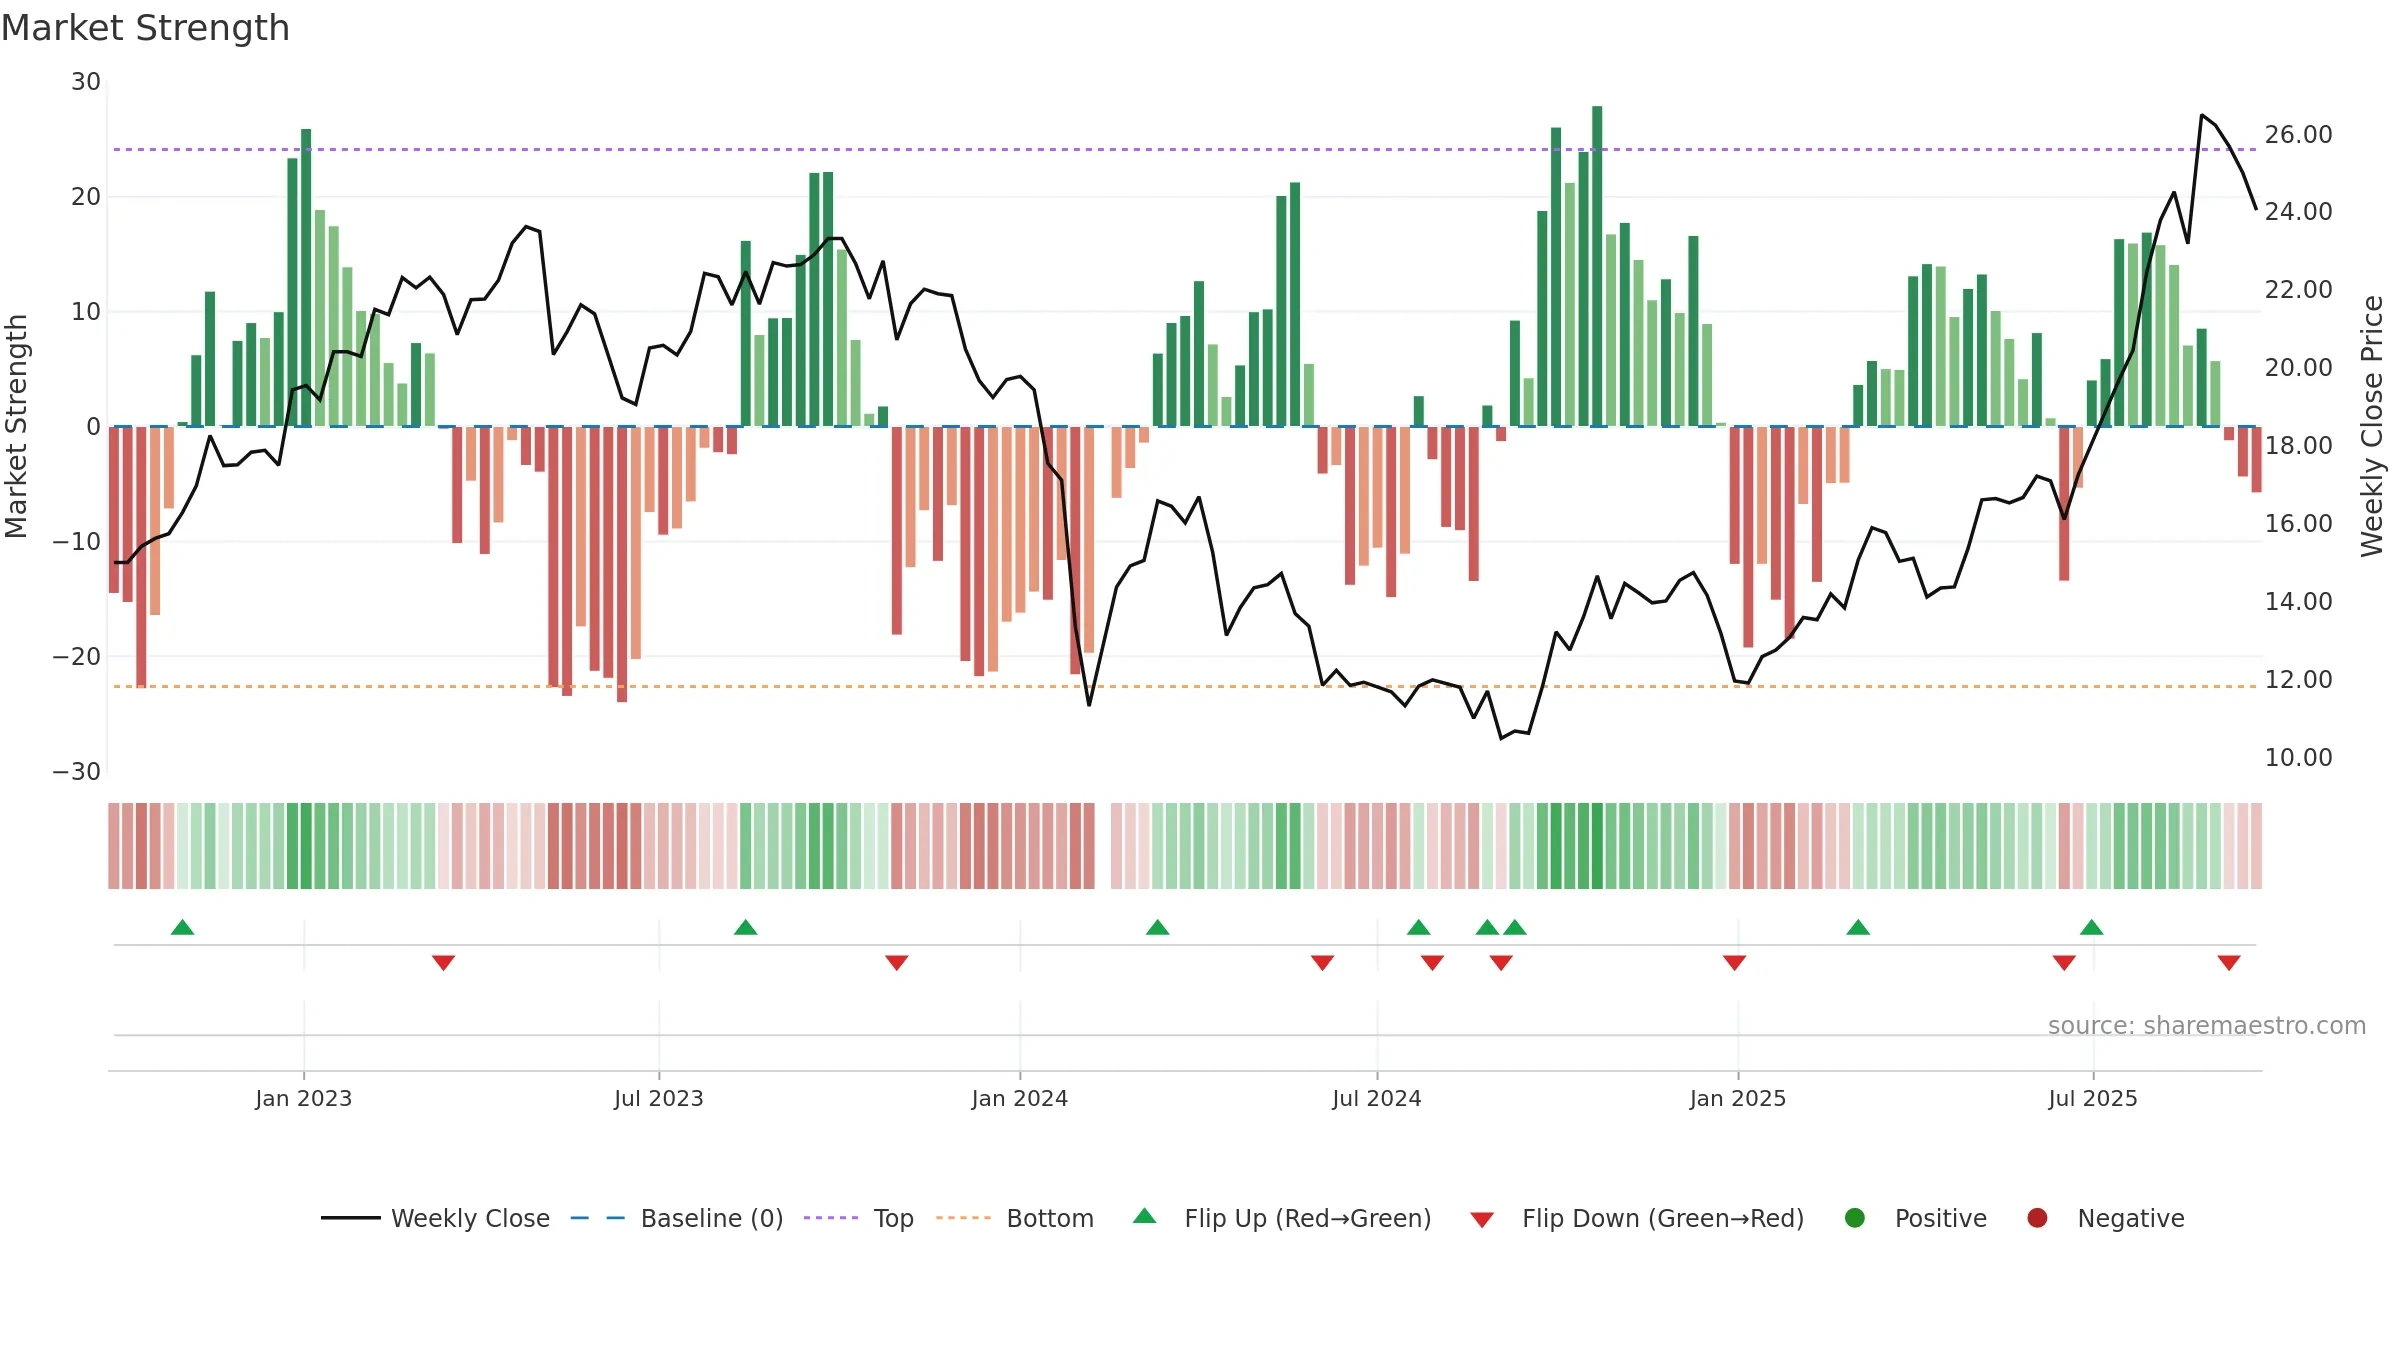Click the 30 tick on strength axis
Viewport: 2400px width, 1350px height.
coord(86,82)
